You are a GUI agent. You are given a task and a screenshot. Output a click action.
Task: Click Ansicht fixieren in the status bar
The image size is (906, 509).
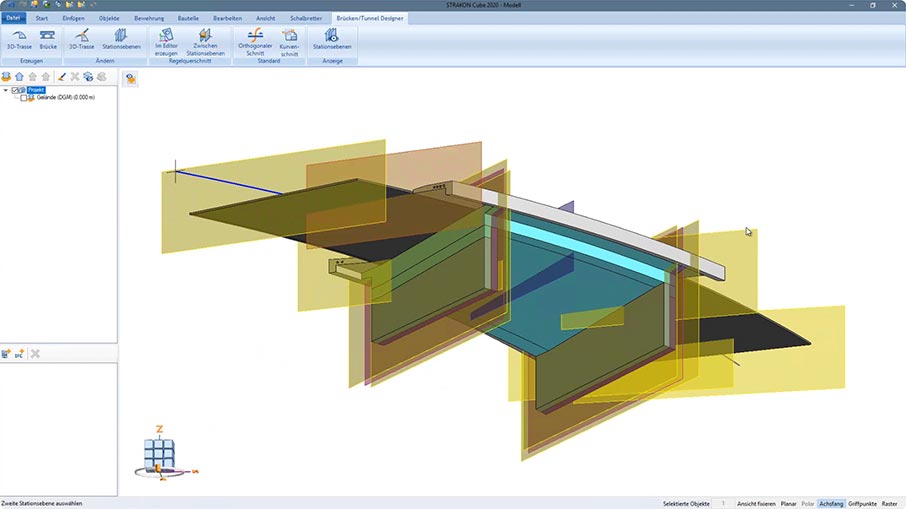756,503
